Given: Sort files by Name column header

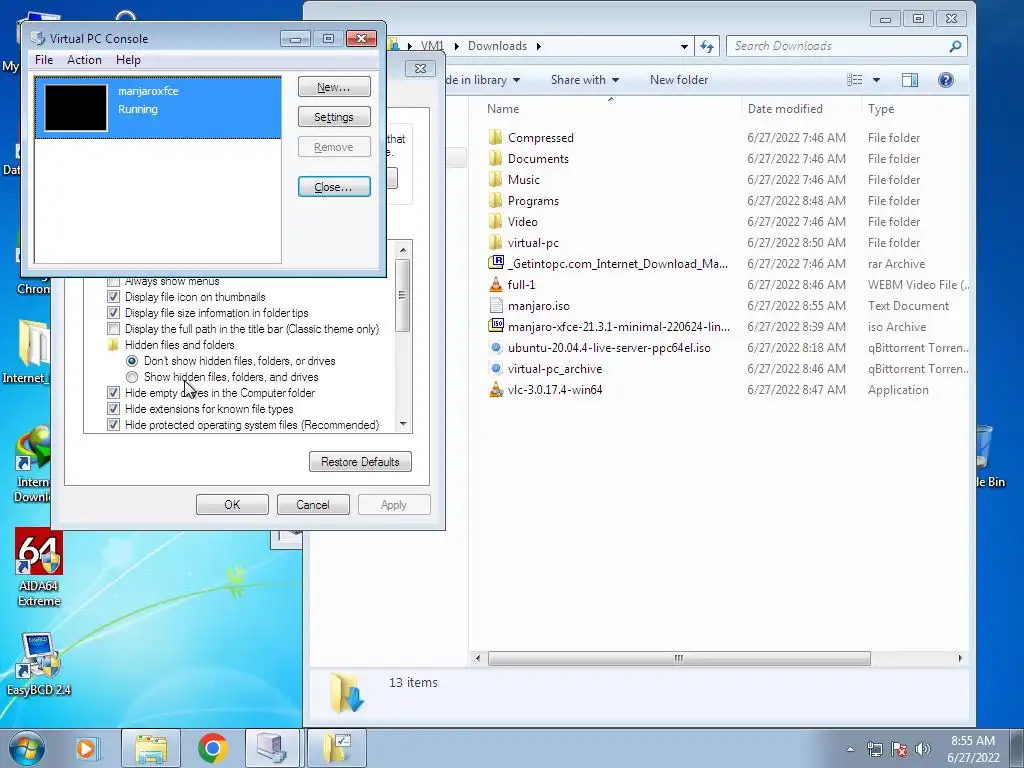Looking at the screenshot, I should pyautogui.click(x=503, y=109).
